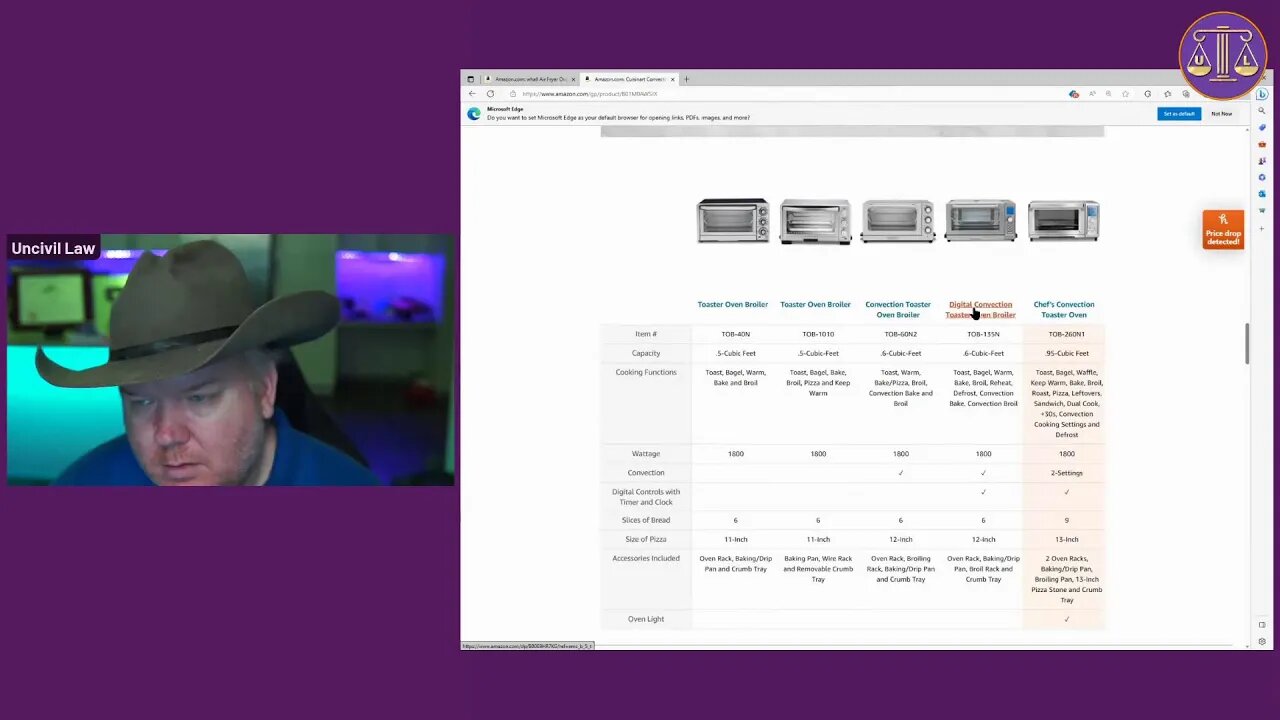Viewport: 1280px width, 720px height.
Task: Click the Accessories Included row label
Action: pos(646,558)
